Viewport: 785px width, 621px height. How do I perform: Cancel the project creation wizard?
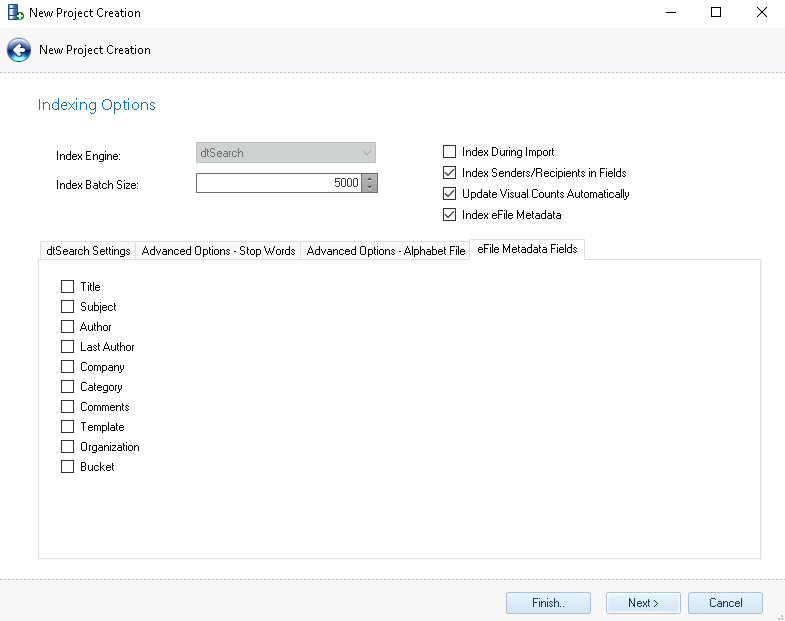725,603
